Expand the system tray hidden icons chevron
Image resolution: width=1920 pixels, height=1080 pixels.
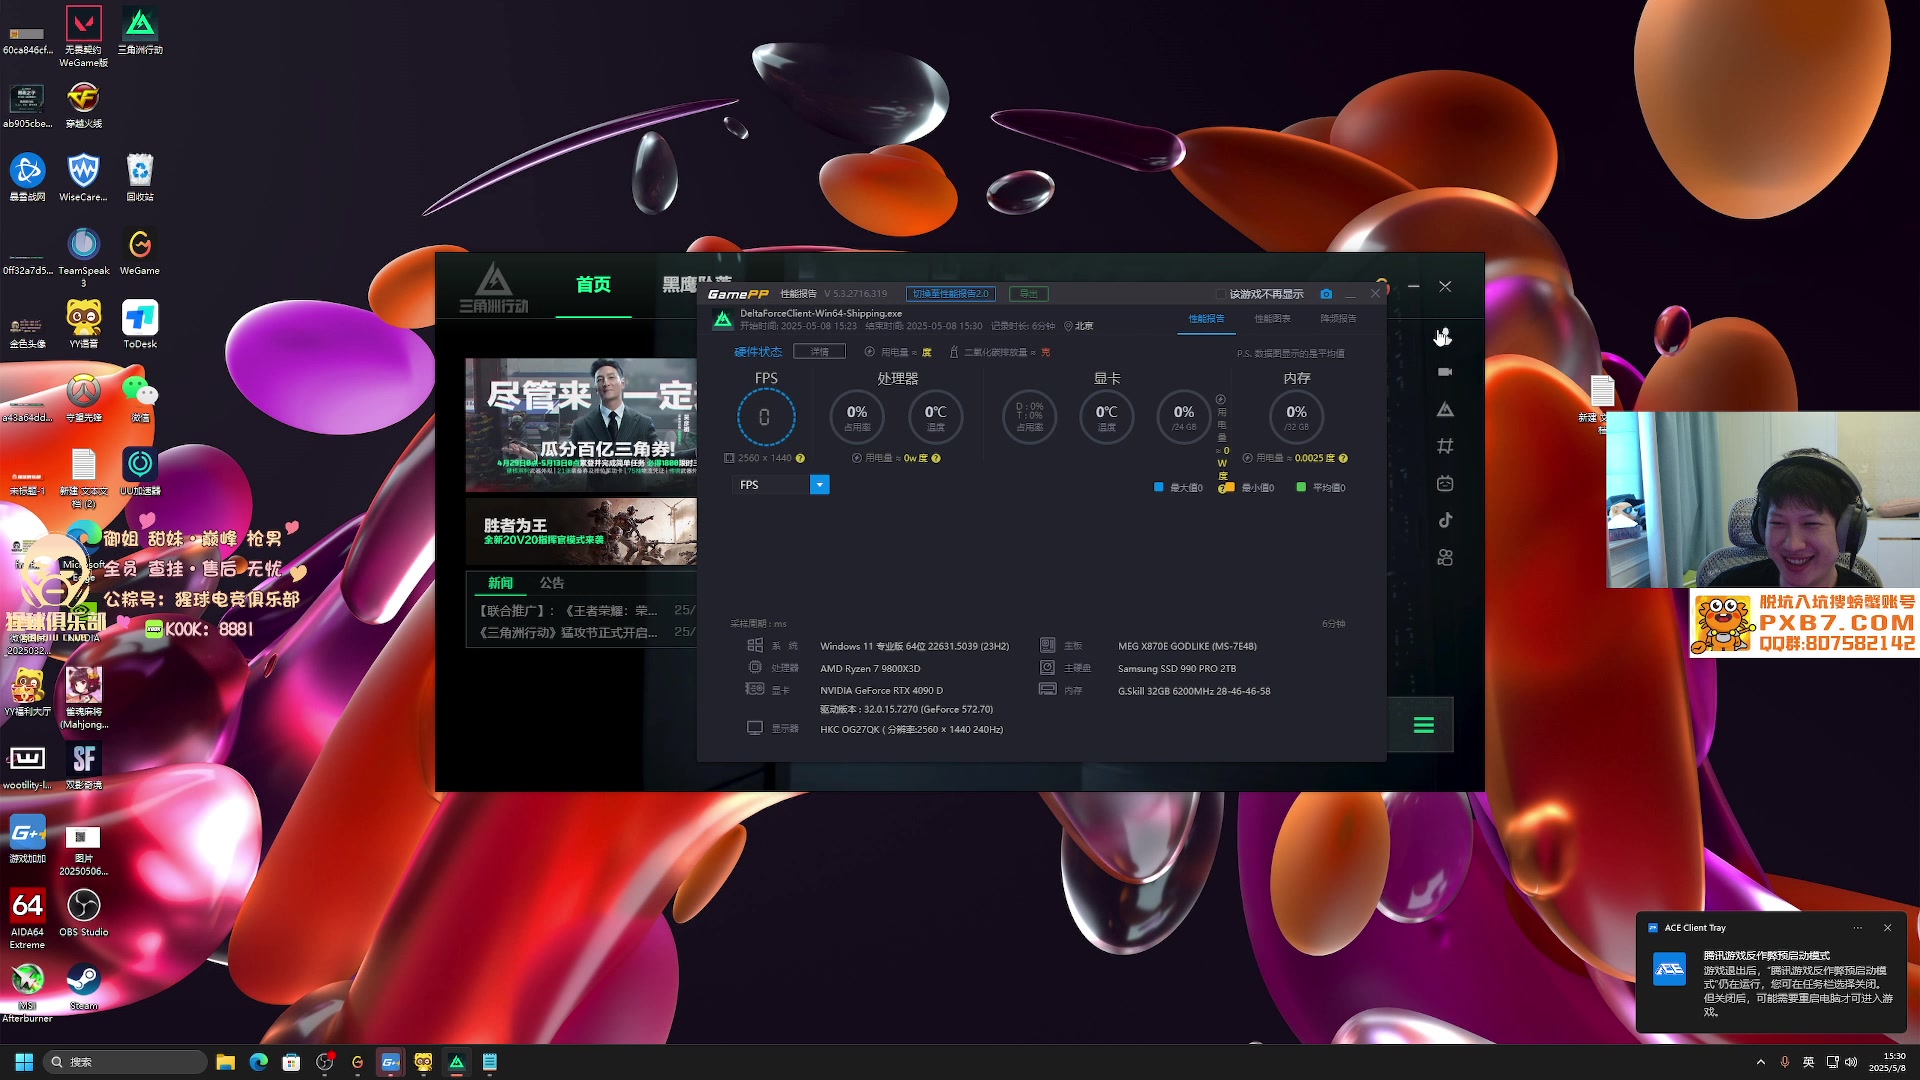1760,1062
